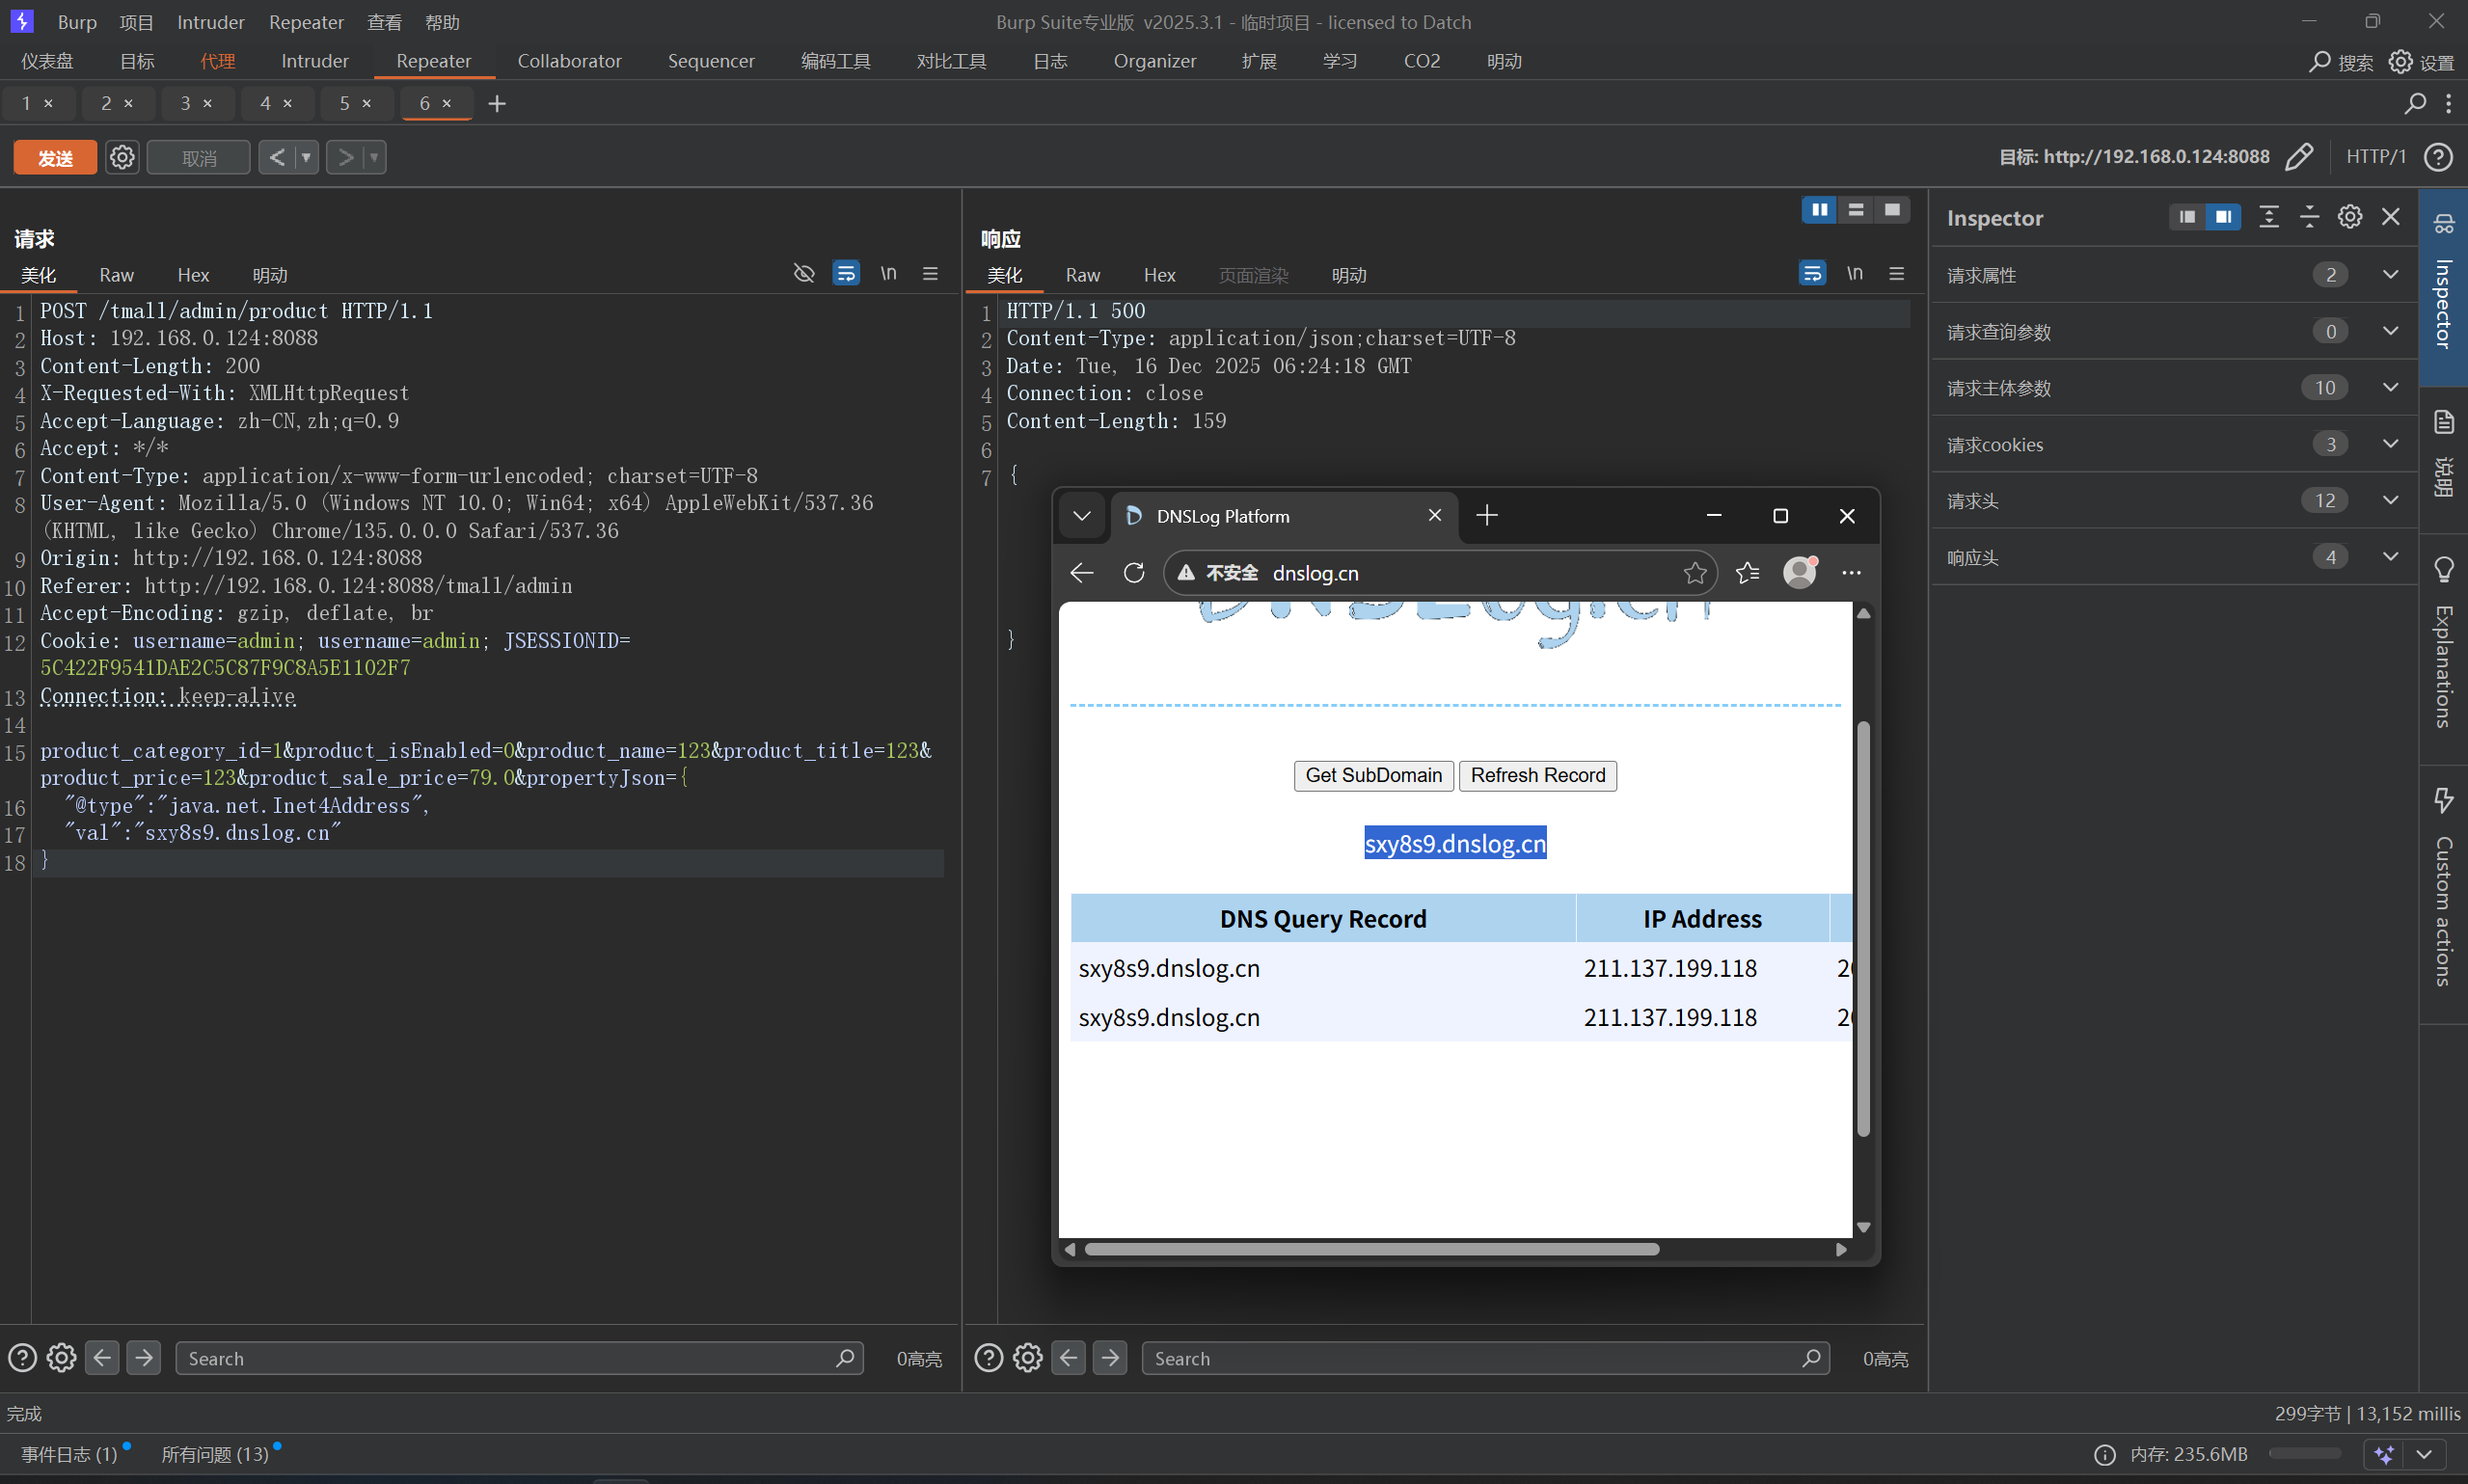
Task: Toggle non-printable \n display in response
Action: click(x=1855, y=274)
